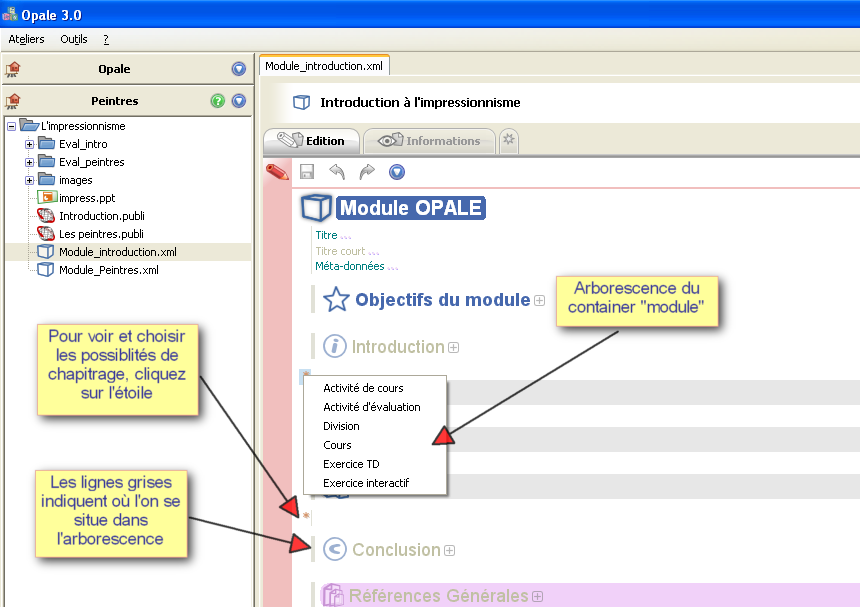Click the orange insert star above Conclusion
Image resolution: width=860 pixels, height=607 pixels.
click(x=306, y=515)
